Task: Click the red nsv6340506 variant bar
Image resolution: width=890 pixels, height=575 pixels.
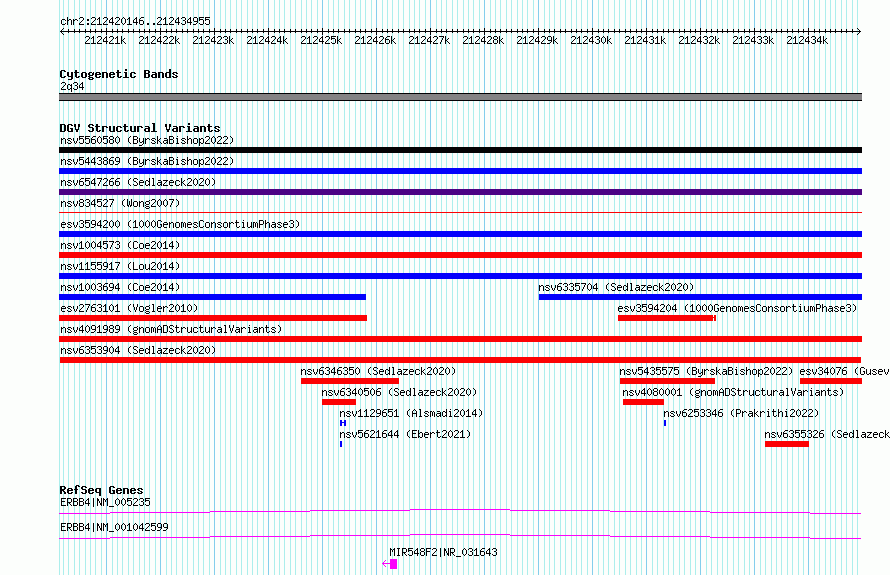Action: click(339, 402)
